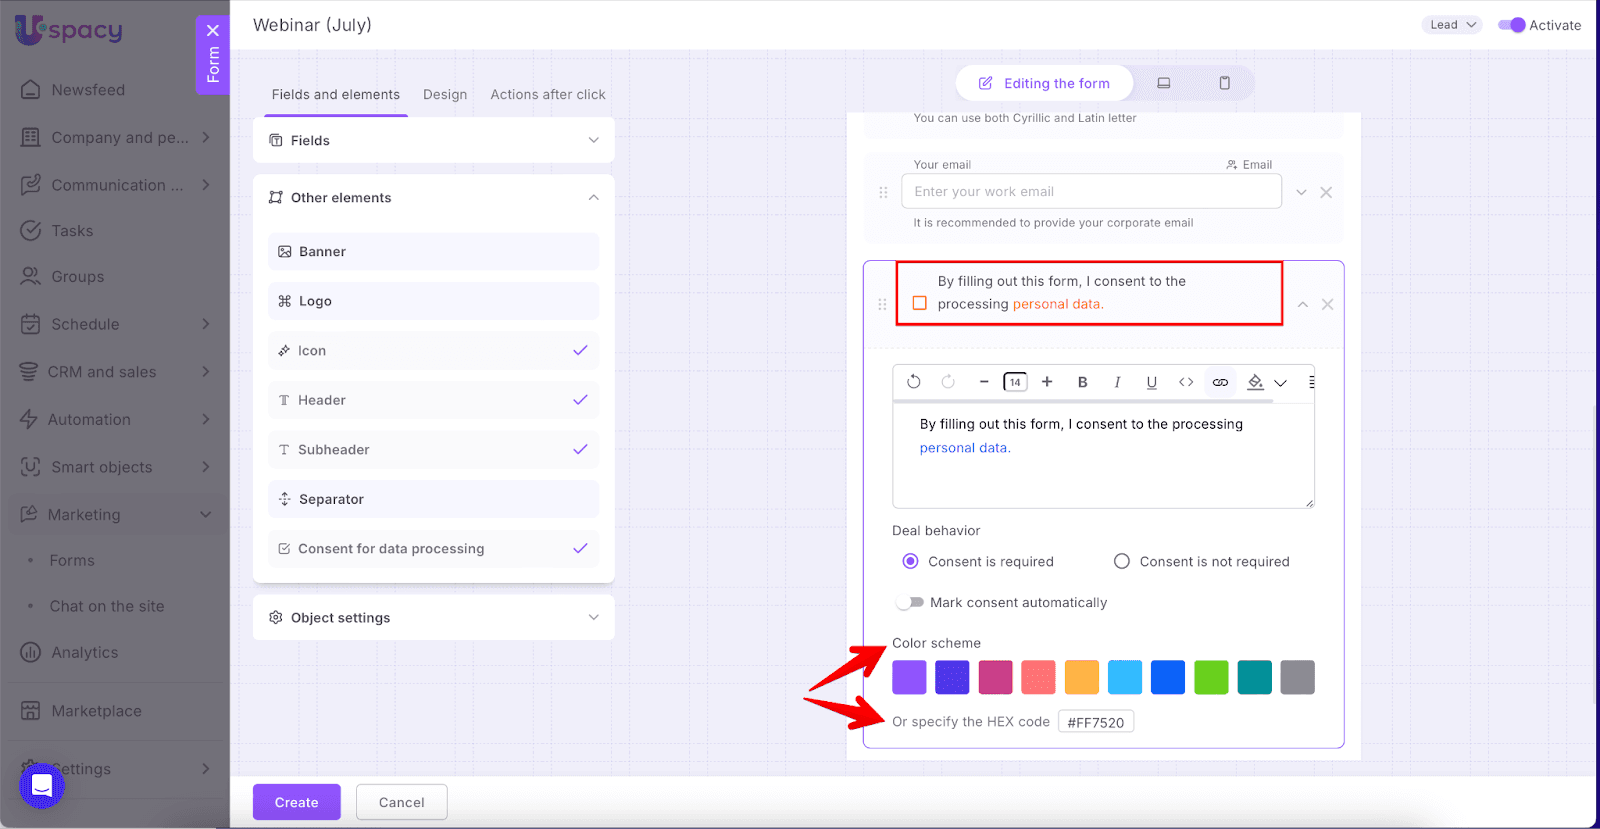Image resolution: width=1600 pixels, height=829 pixels.
Task: Choose the green color scheme swatch
Action: [1211, 677]
